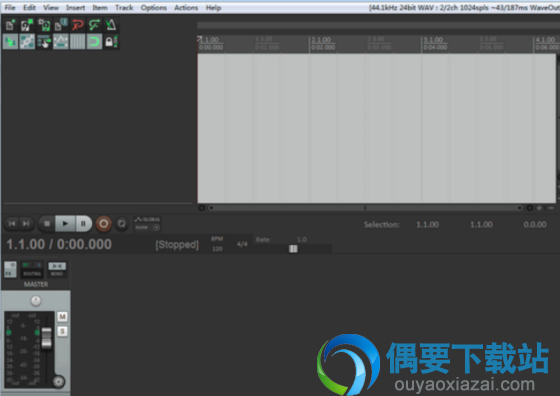Click the master VU meter
560x396 pixels.
click(x=23, y=350)
